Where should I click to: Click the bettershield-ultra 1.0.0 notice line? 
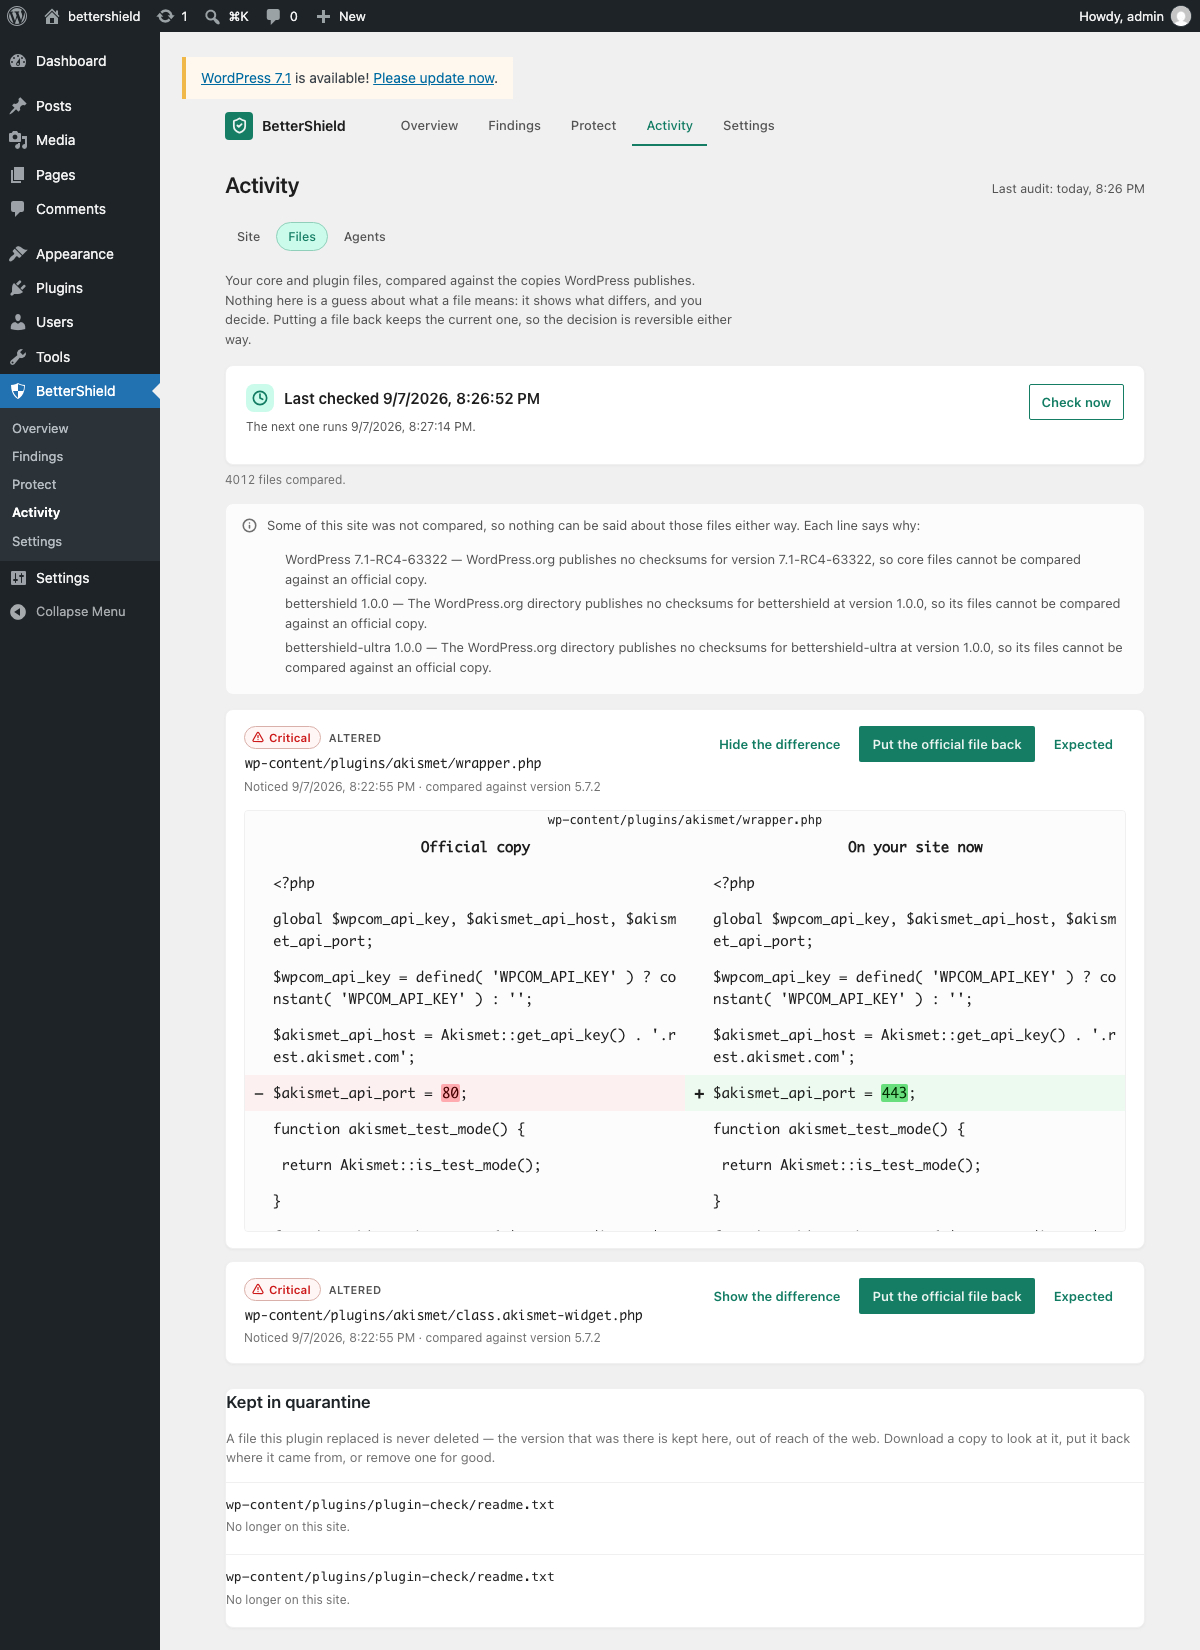pos(704,658)
